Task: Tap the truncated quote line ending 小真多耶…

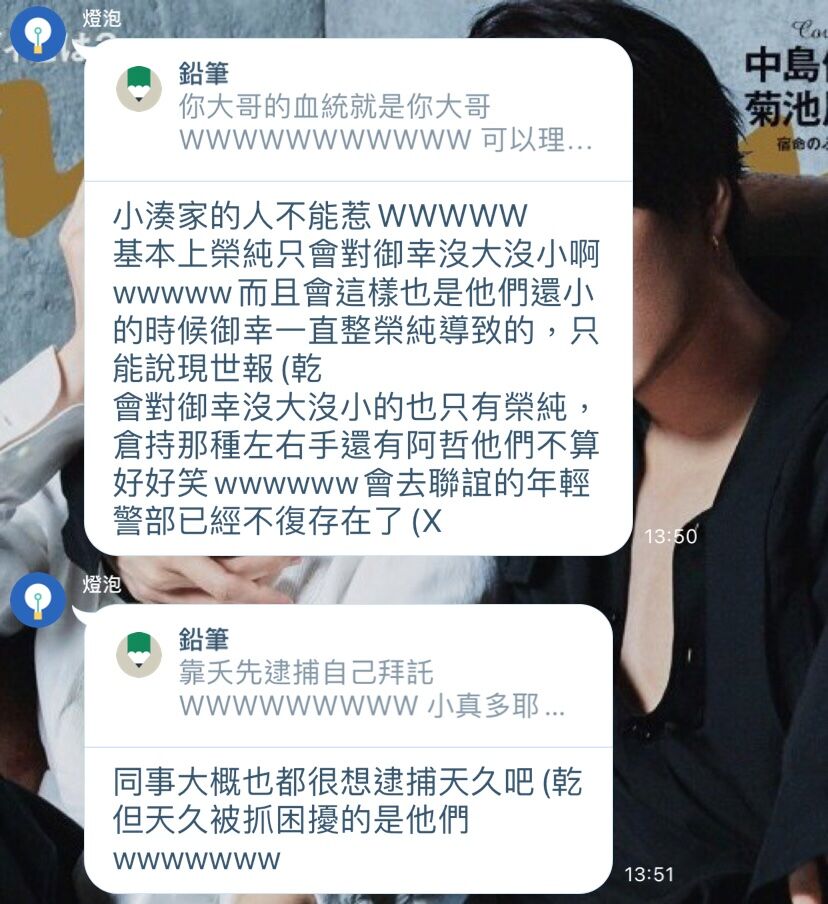Action: [x=372, y=706]
